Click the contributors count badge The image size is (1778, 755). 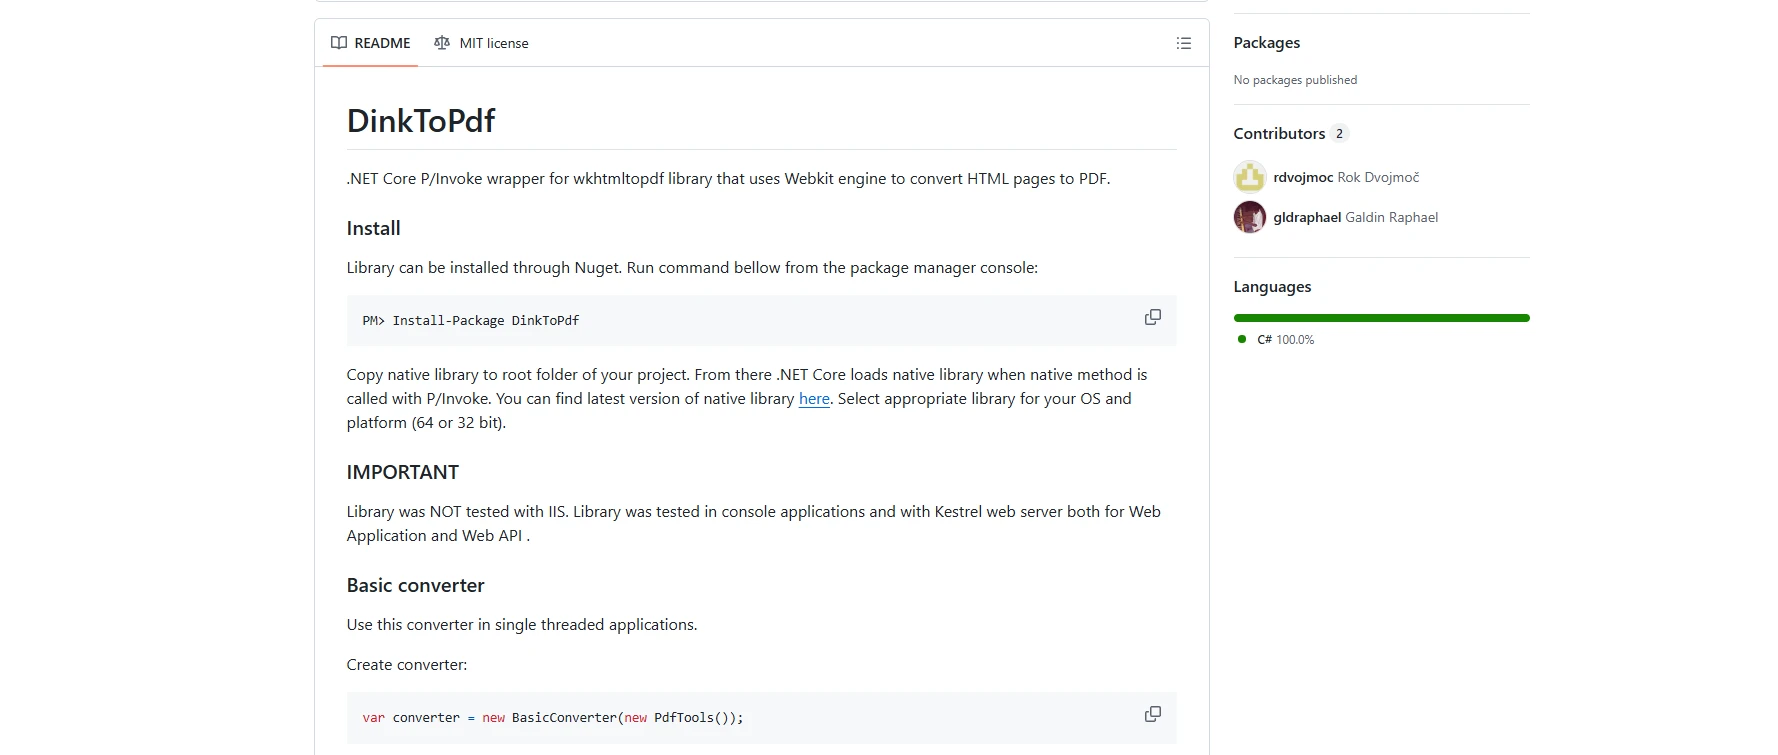click(1339, 133)
